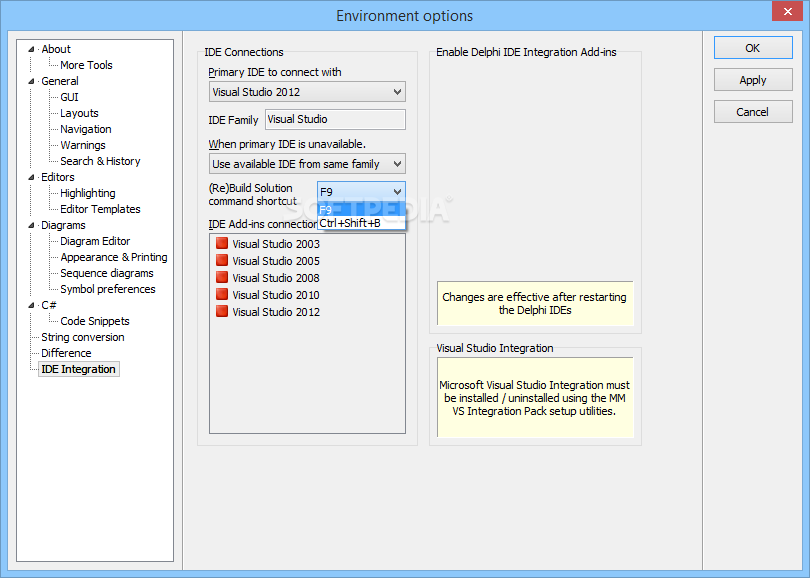Open the Primary IDE dropdown
810x578 pixels.
click(307, 92)
